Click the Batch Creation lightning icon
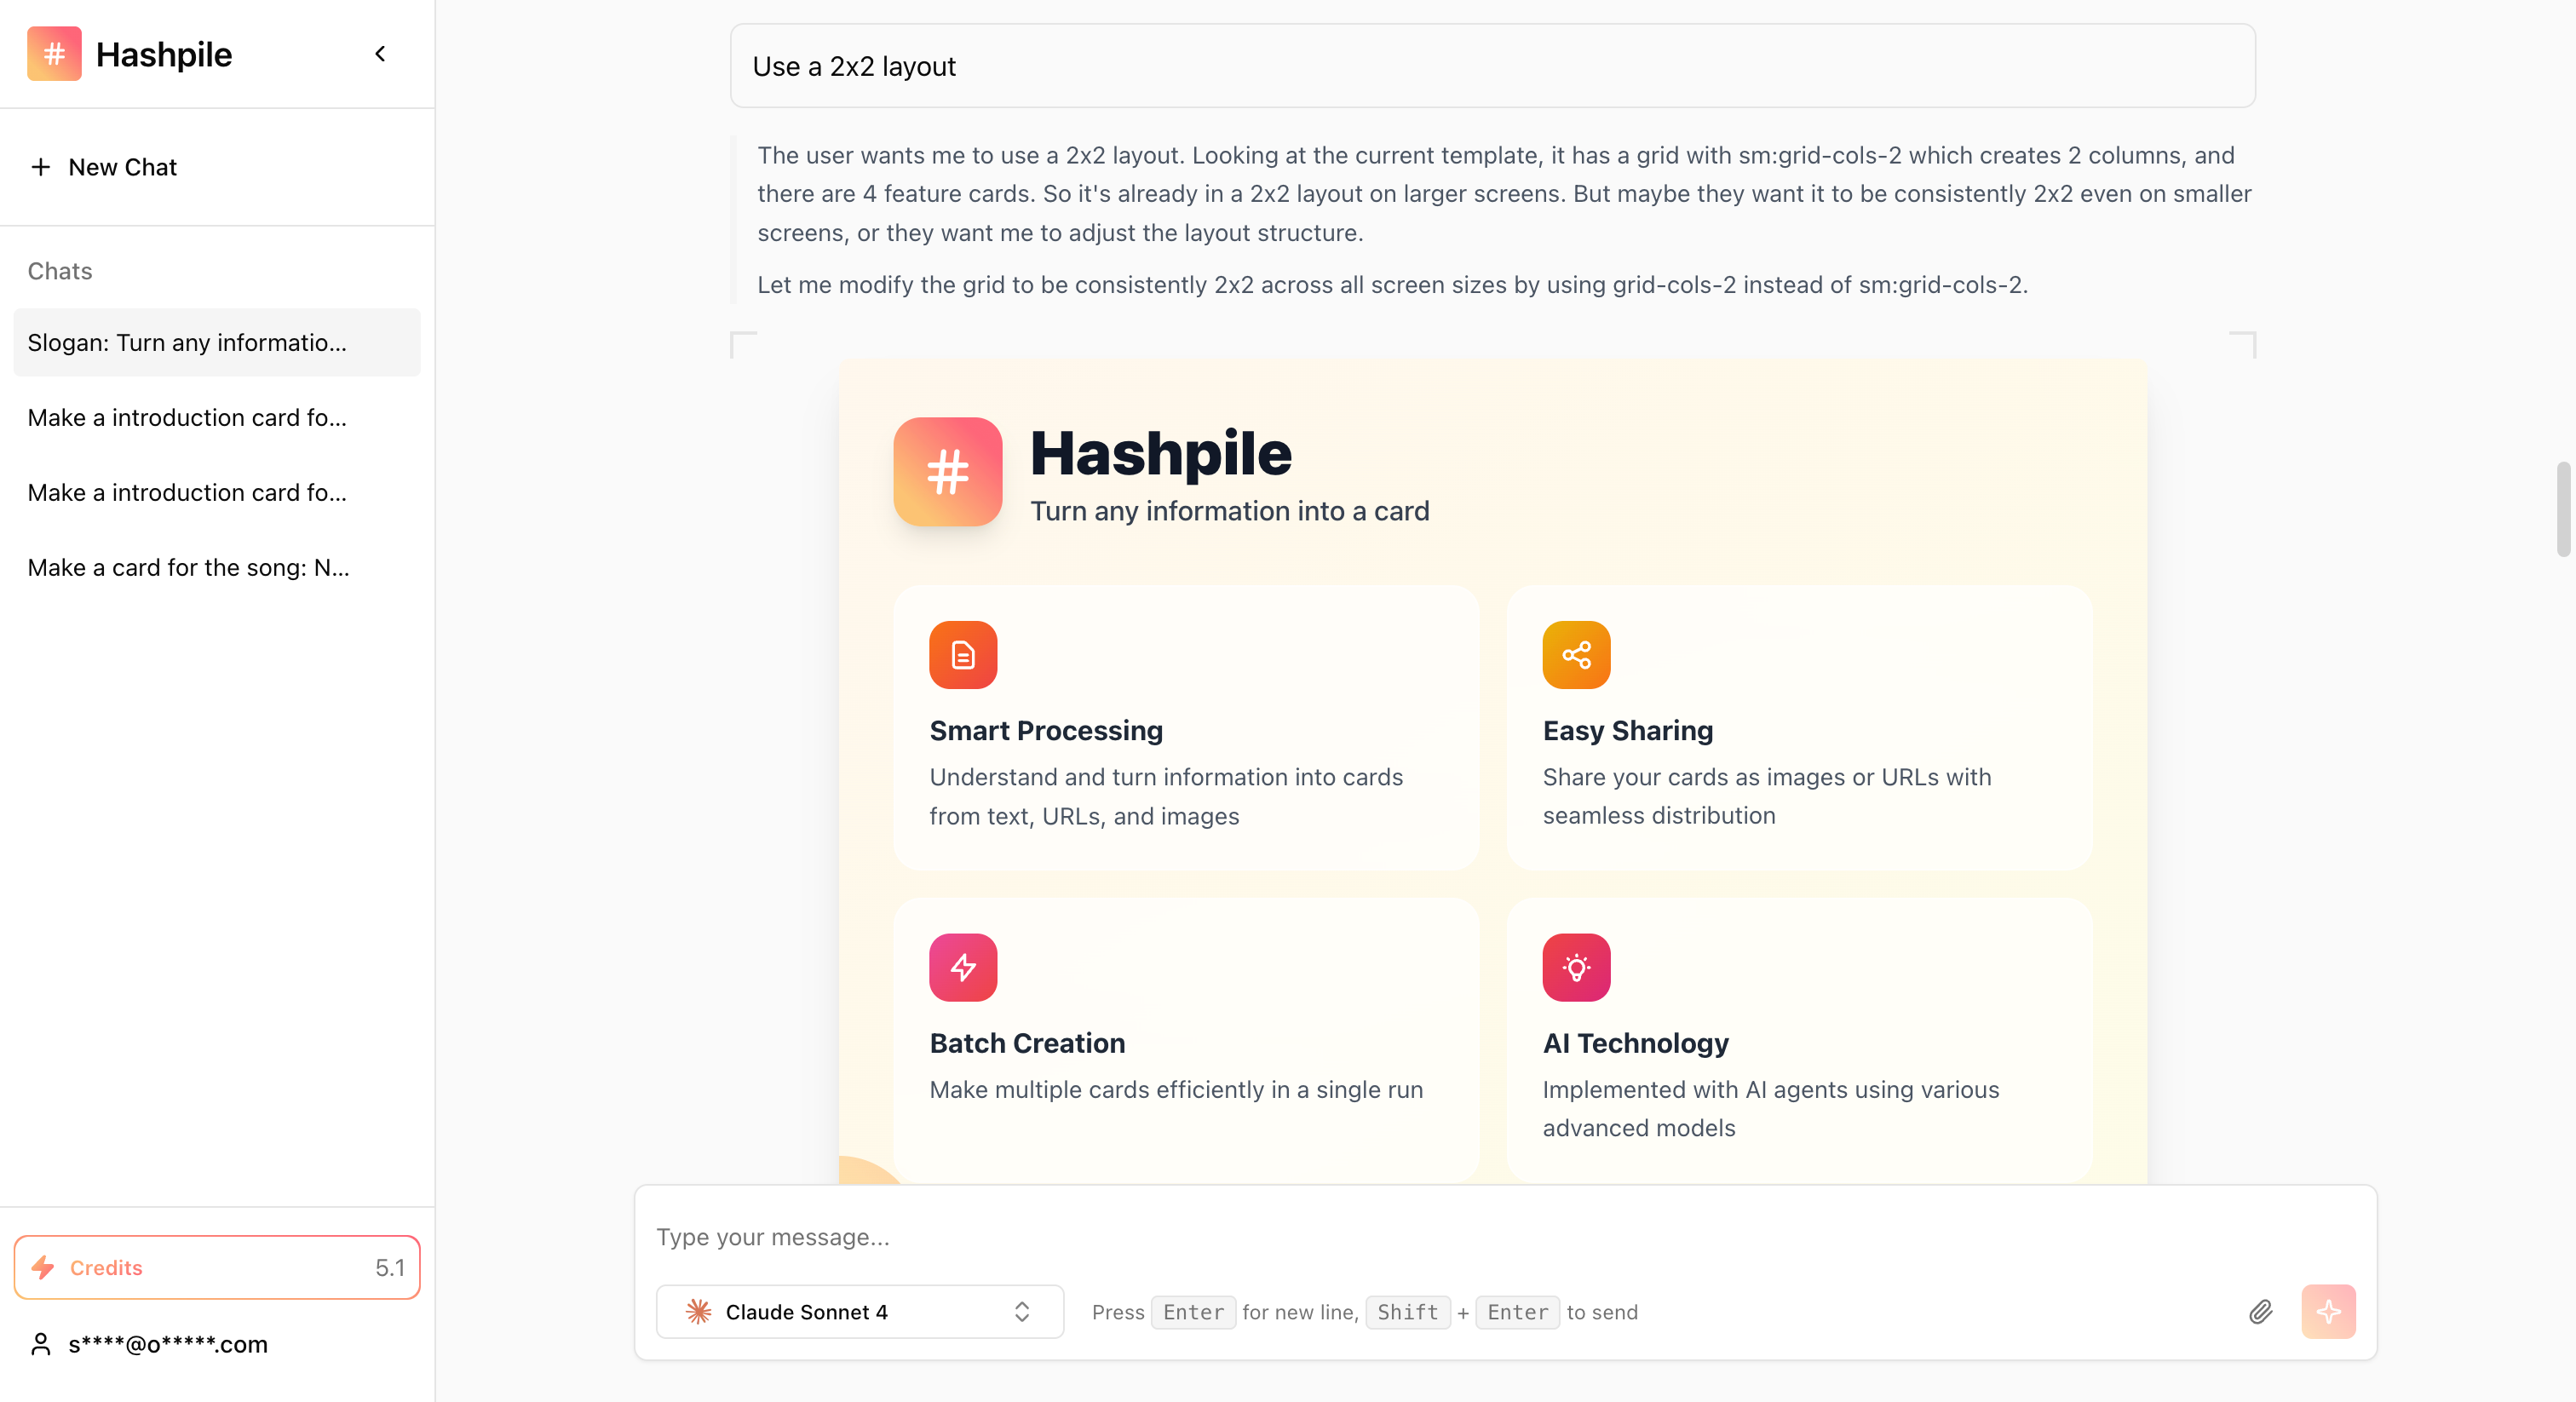Screen dimensions: 2576x1402 [963, 967]
